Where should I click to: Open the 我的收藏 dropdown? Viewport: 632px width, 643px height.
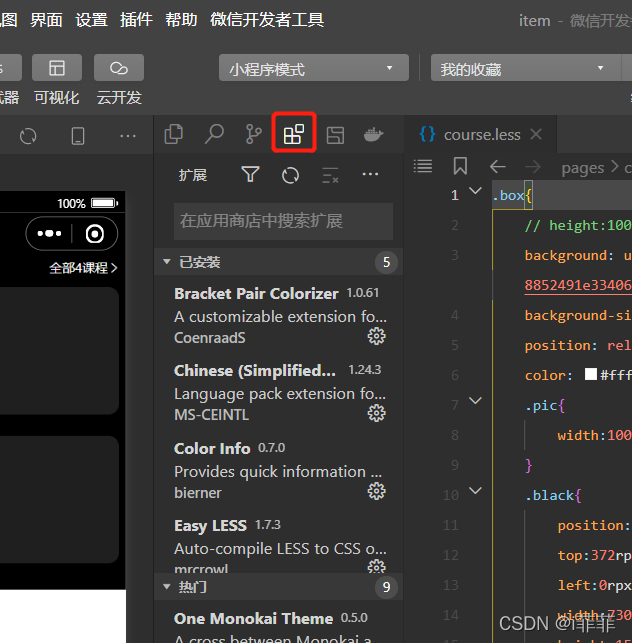525,68
